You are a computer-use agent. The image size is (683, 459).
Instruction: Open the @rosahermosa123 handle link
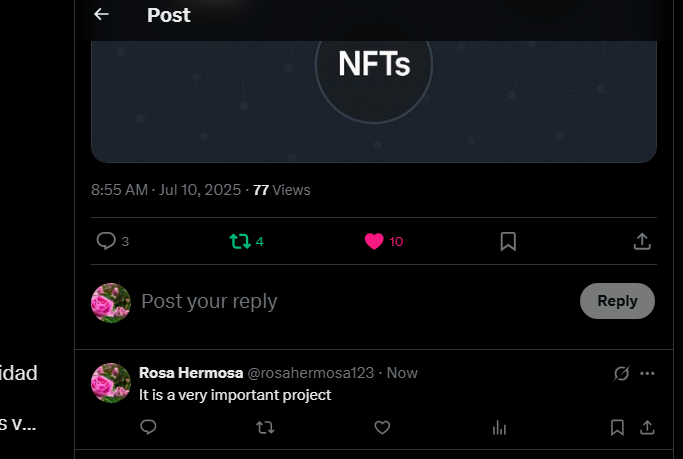click(x=311, y=373)
